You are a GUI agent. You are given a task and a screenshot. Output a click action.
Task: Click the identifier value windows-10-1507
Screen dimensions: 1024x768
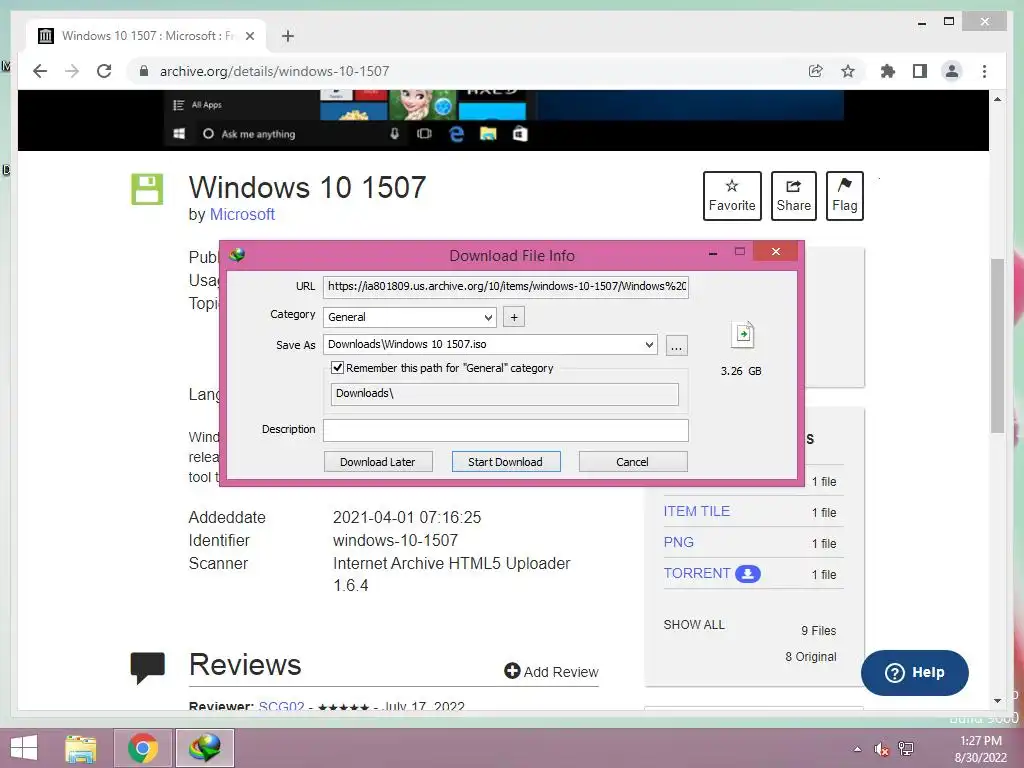coord(395,541)
